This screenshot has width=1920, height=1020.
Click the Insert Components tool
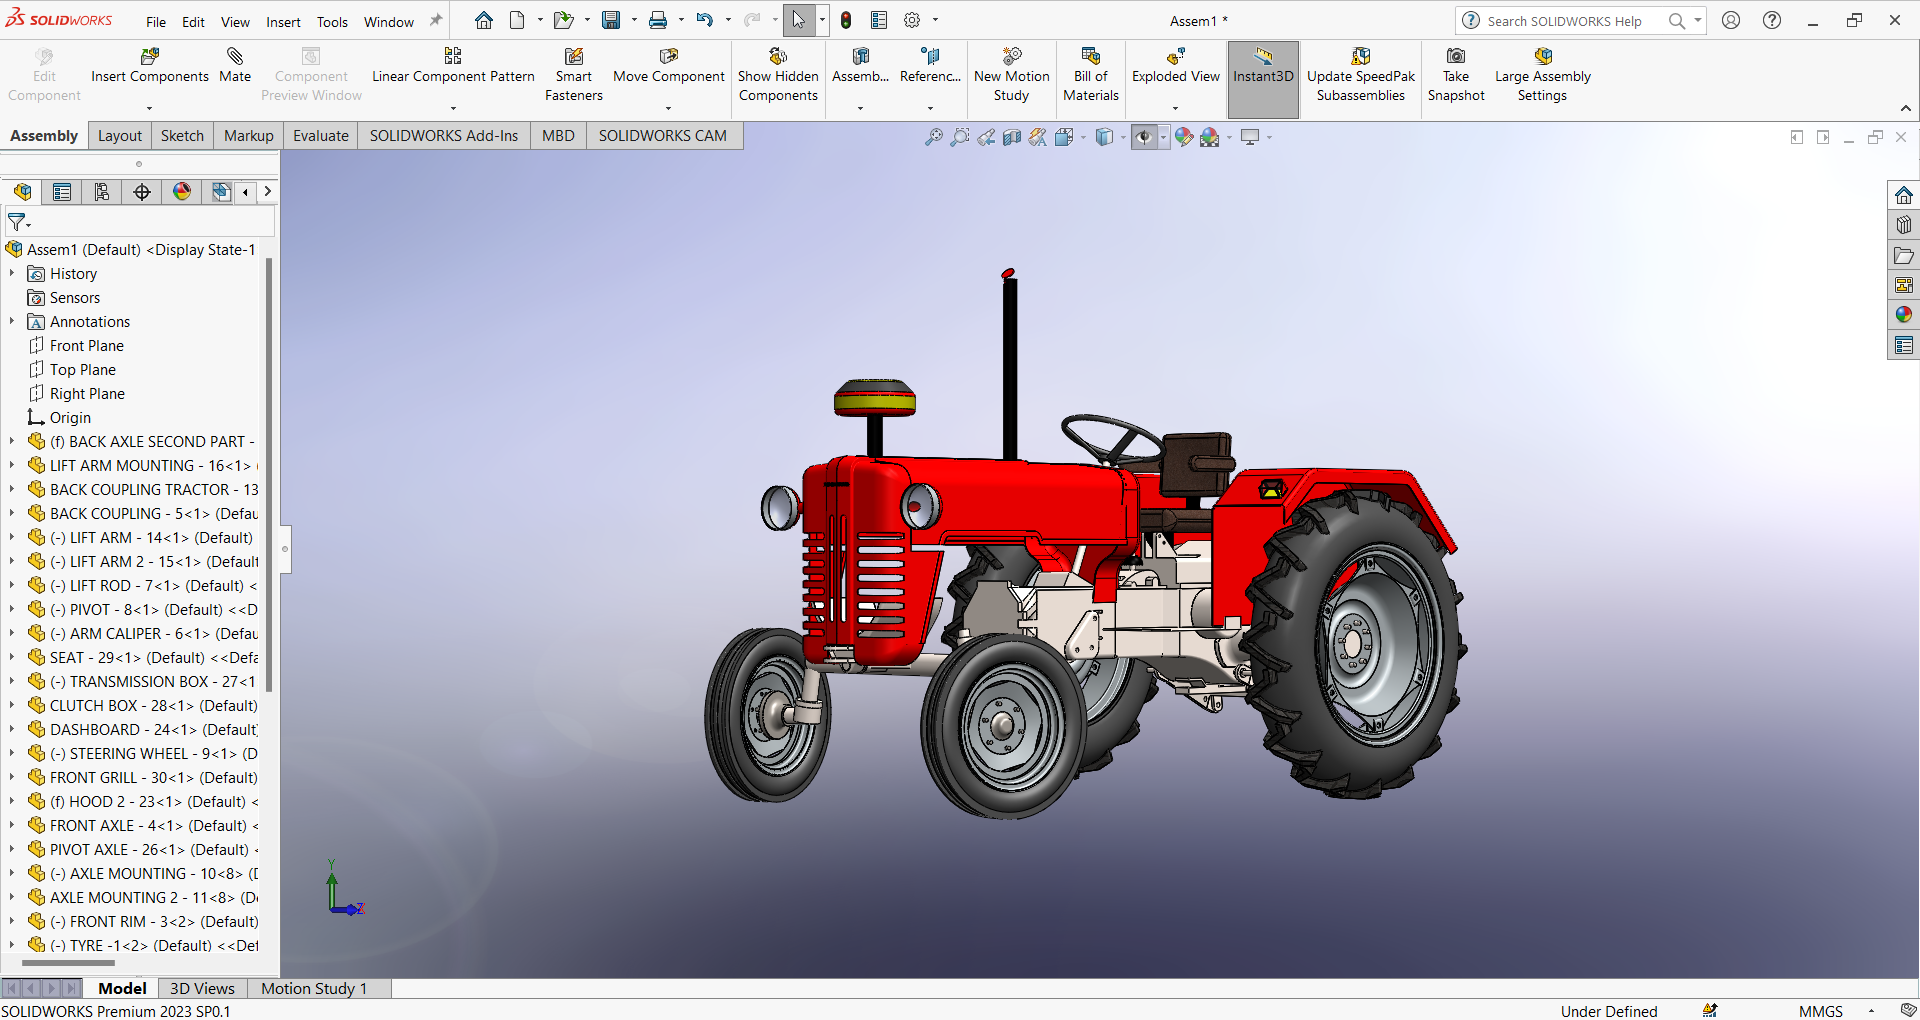[150, 66]
